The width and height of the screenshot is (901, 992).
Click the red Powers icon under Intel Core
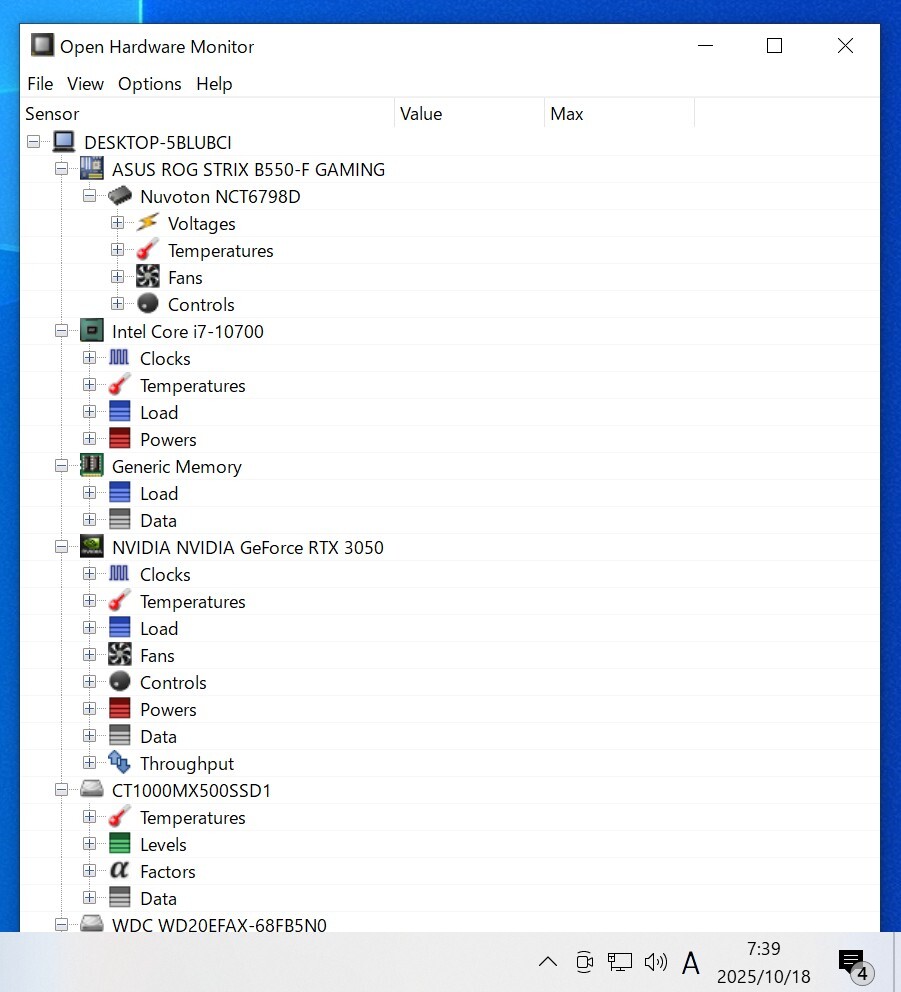pyautogui.click(x=120, y=438)
